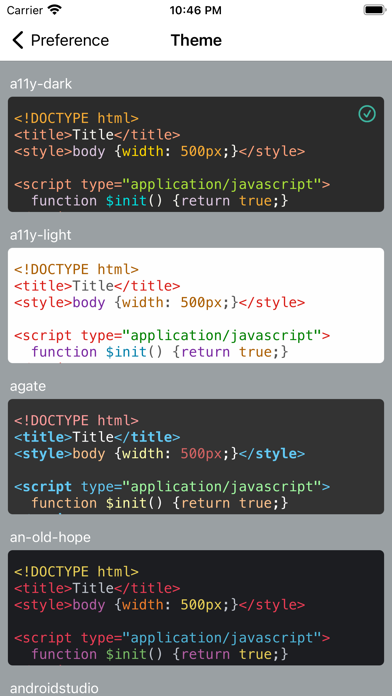Choose the agate theme preview
Viewport: 392px width, 696px height.
[x=196, y=456]
